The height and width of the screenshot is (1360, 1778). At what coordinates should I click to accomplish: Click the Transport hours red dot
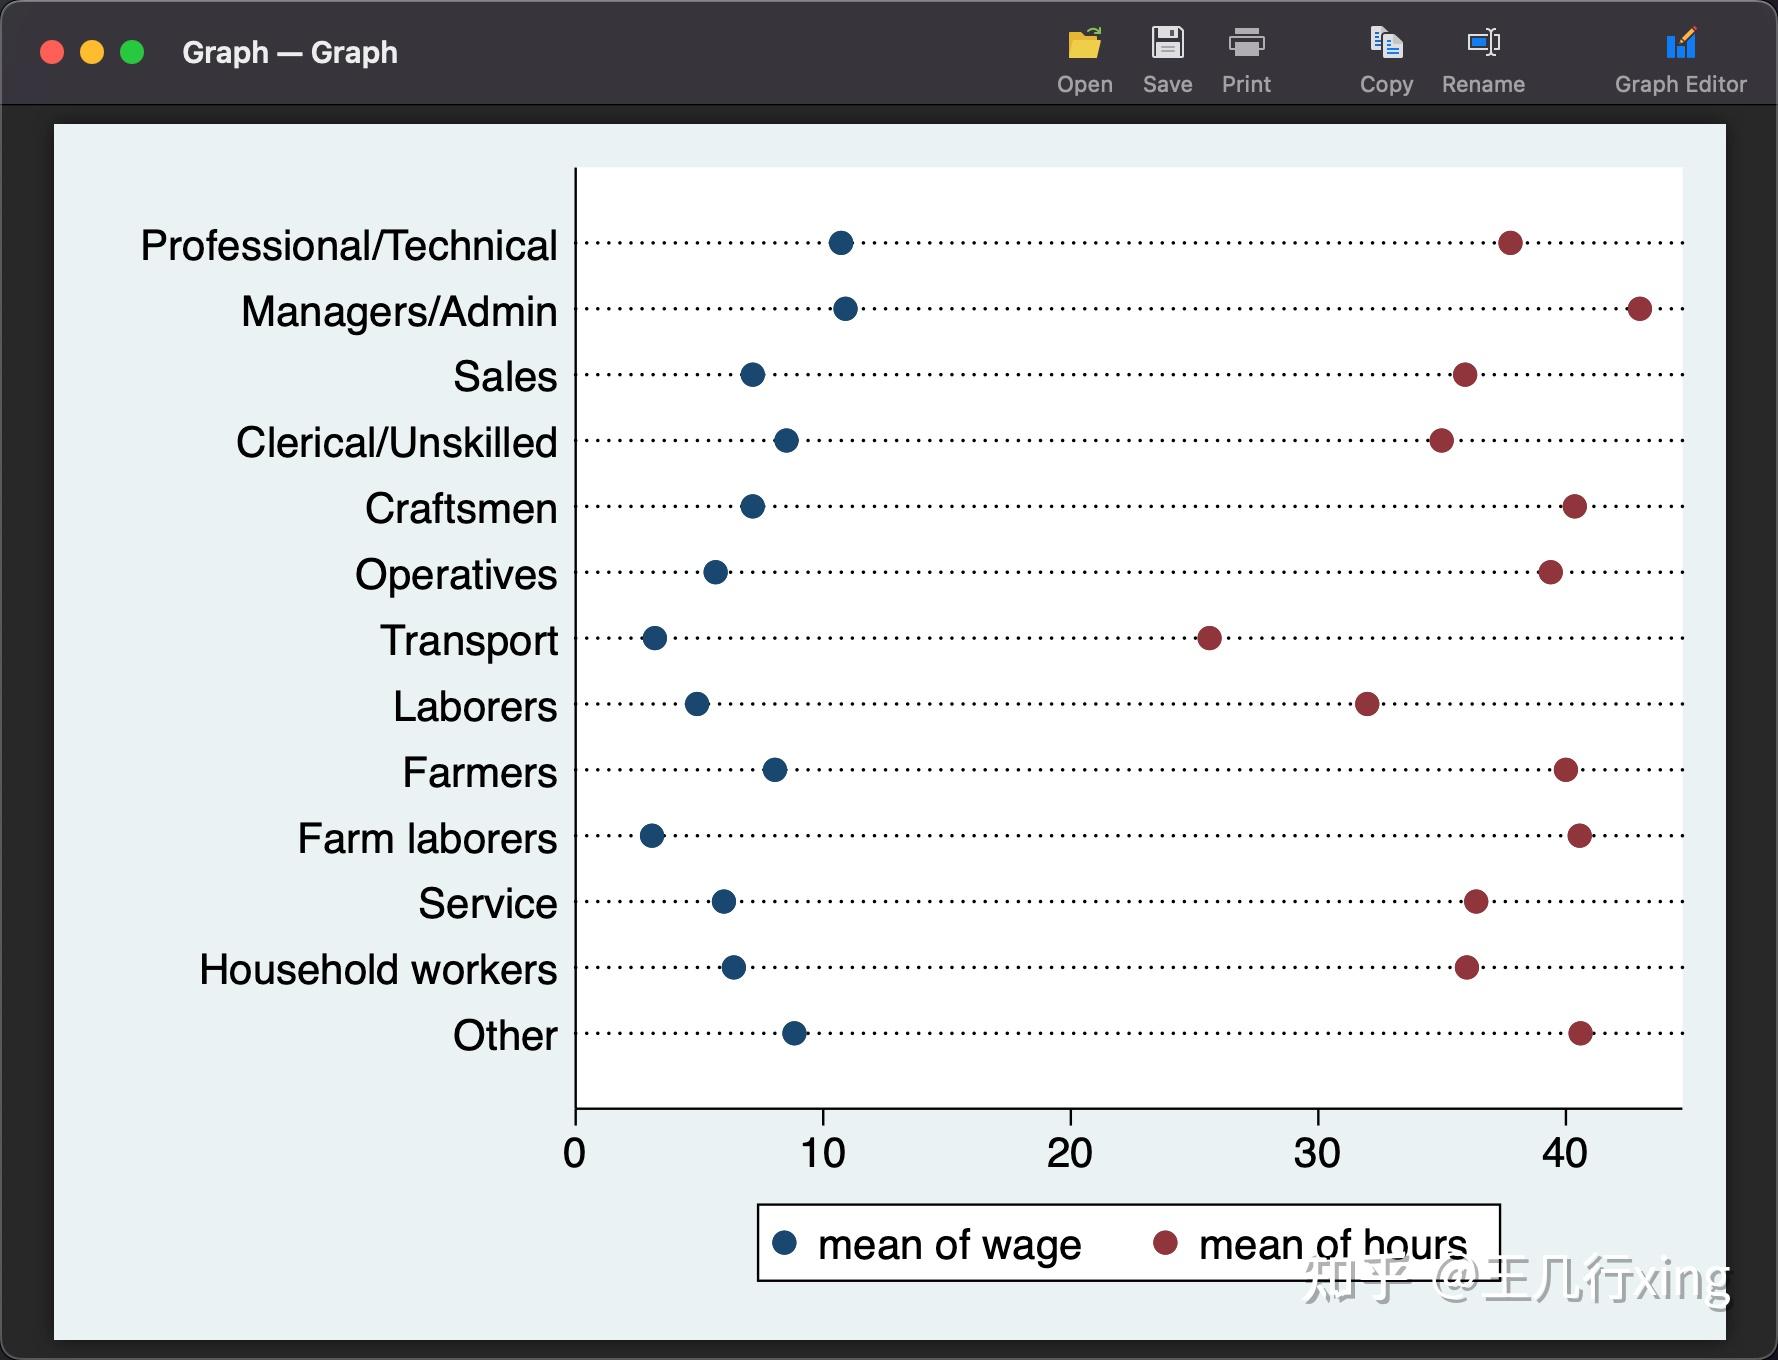tap(1209, 638)
